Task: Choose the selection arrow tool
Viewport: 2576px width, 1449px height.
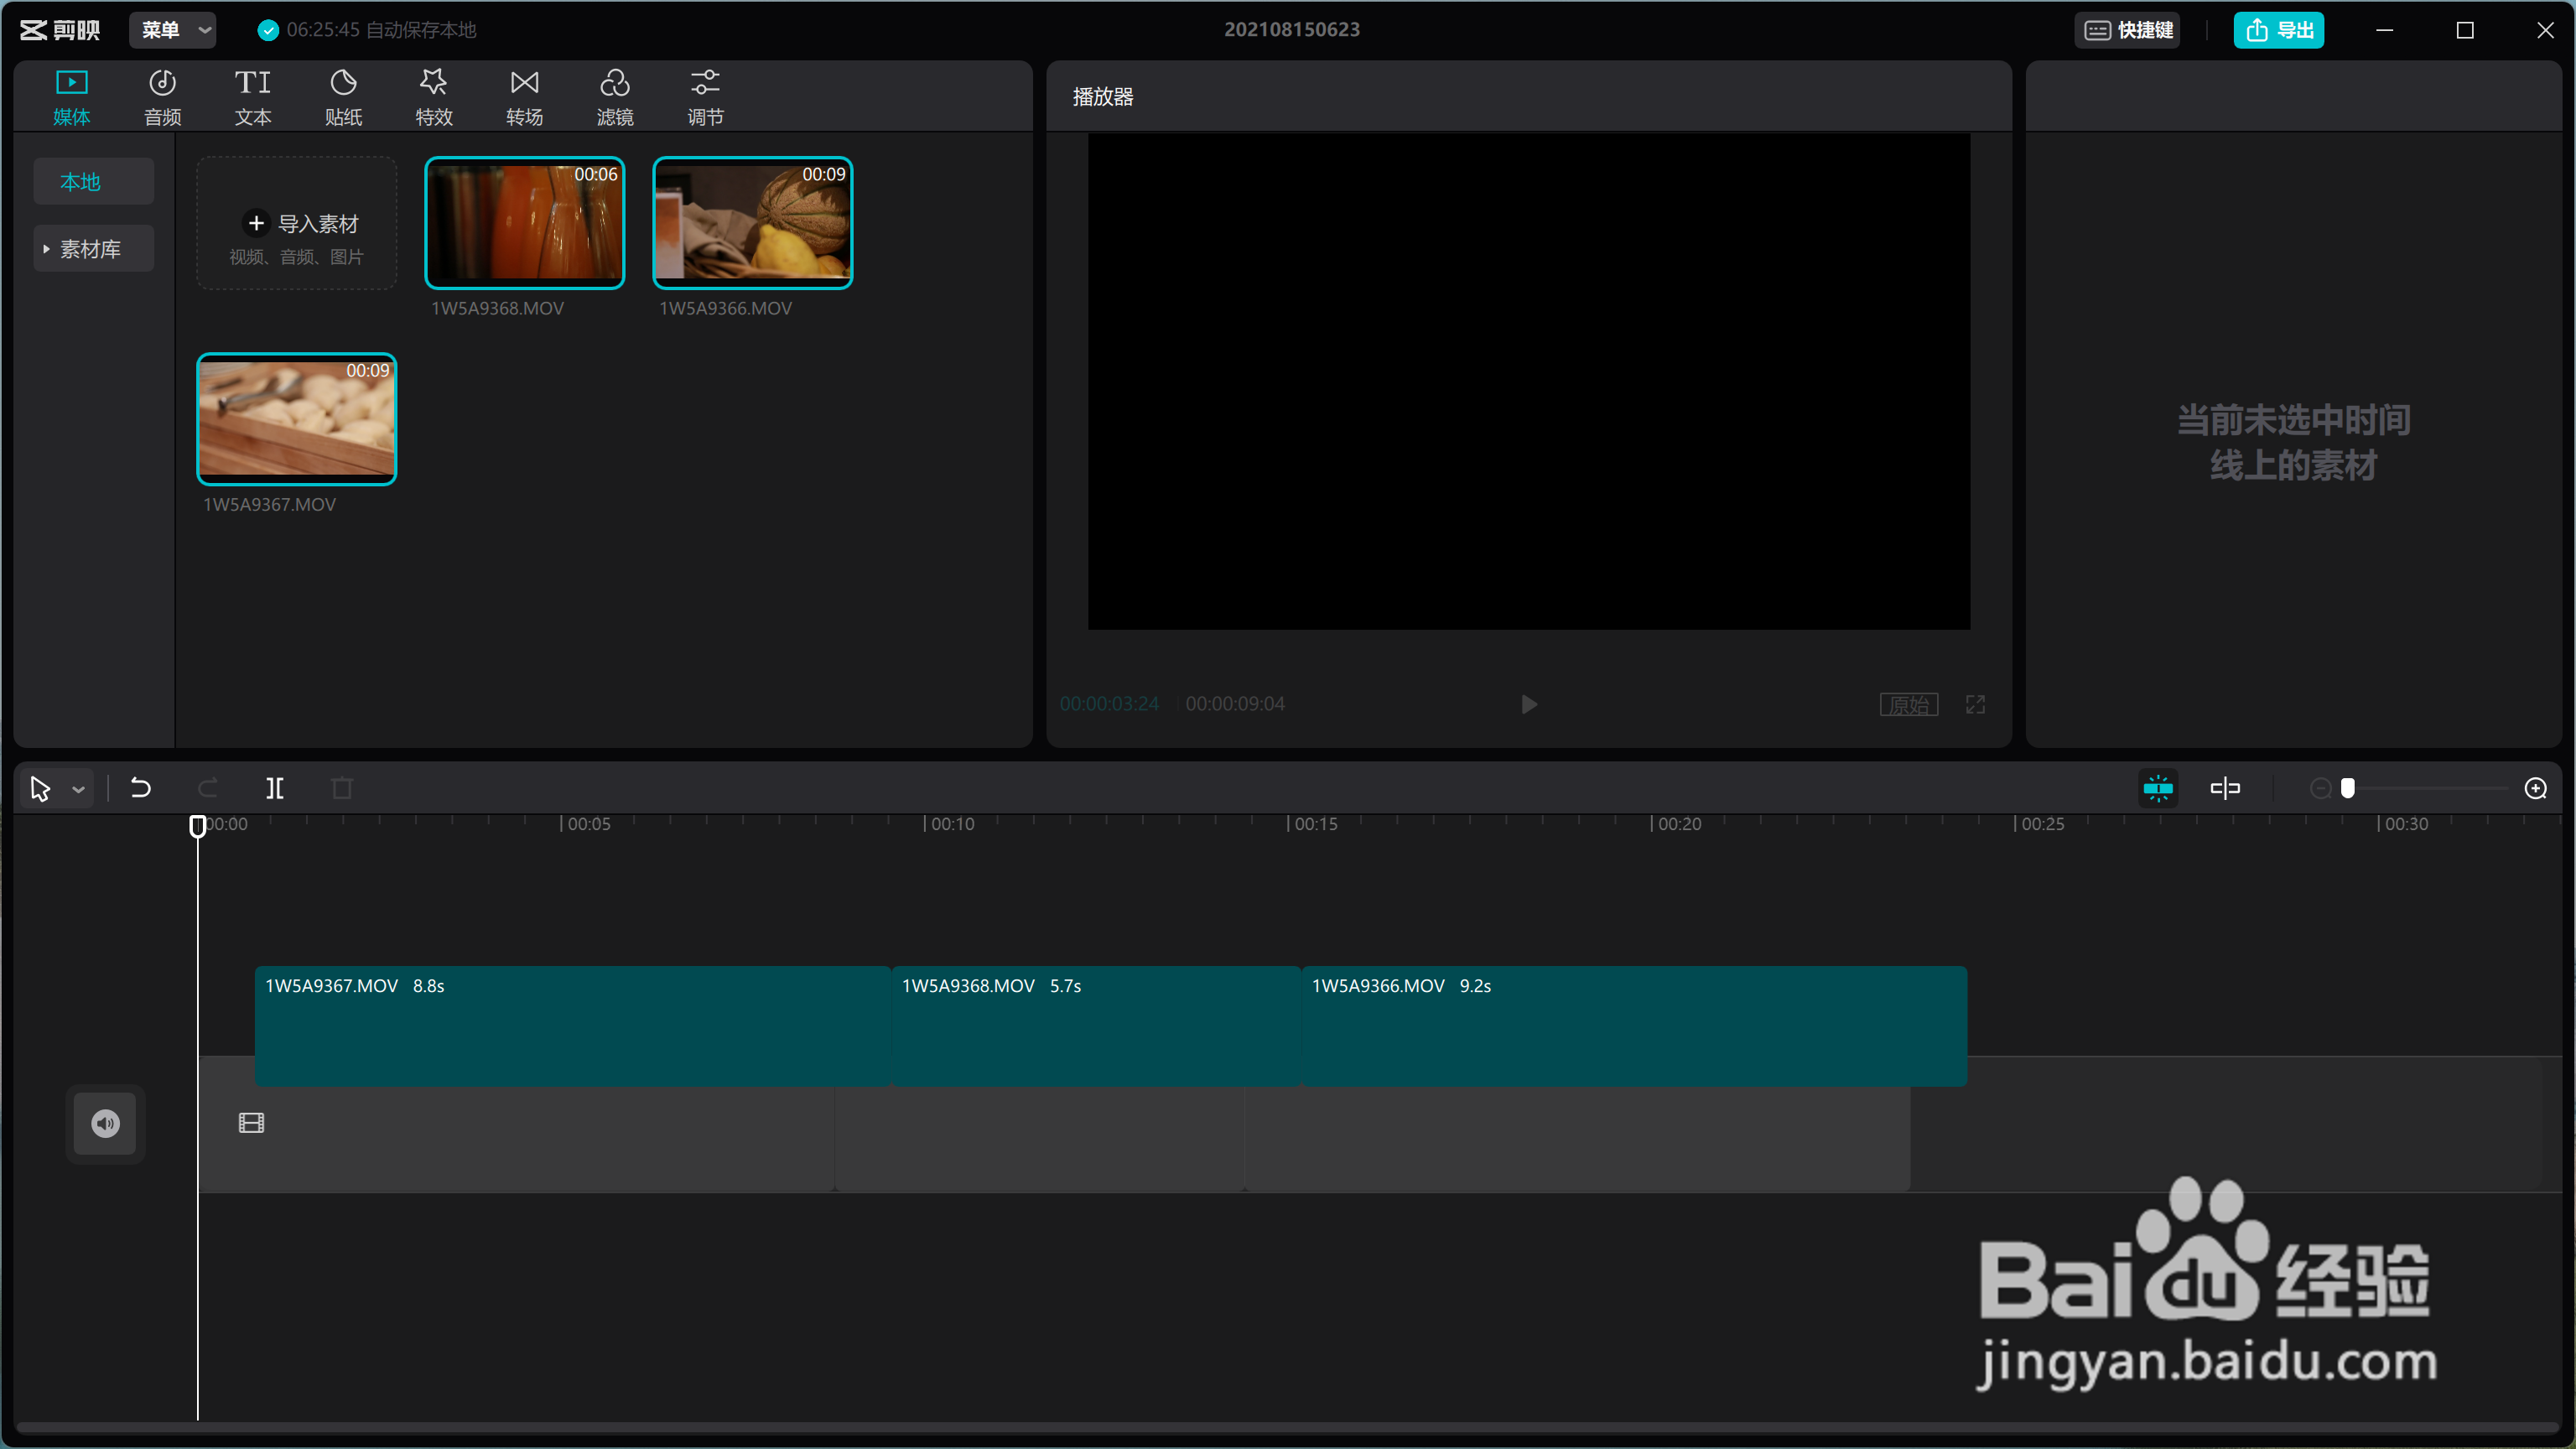Action: pos(40,788)
